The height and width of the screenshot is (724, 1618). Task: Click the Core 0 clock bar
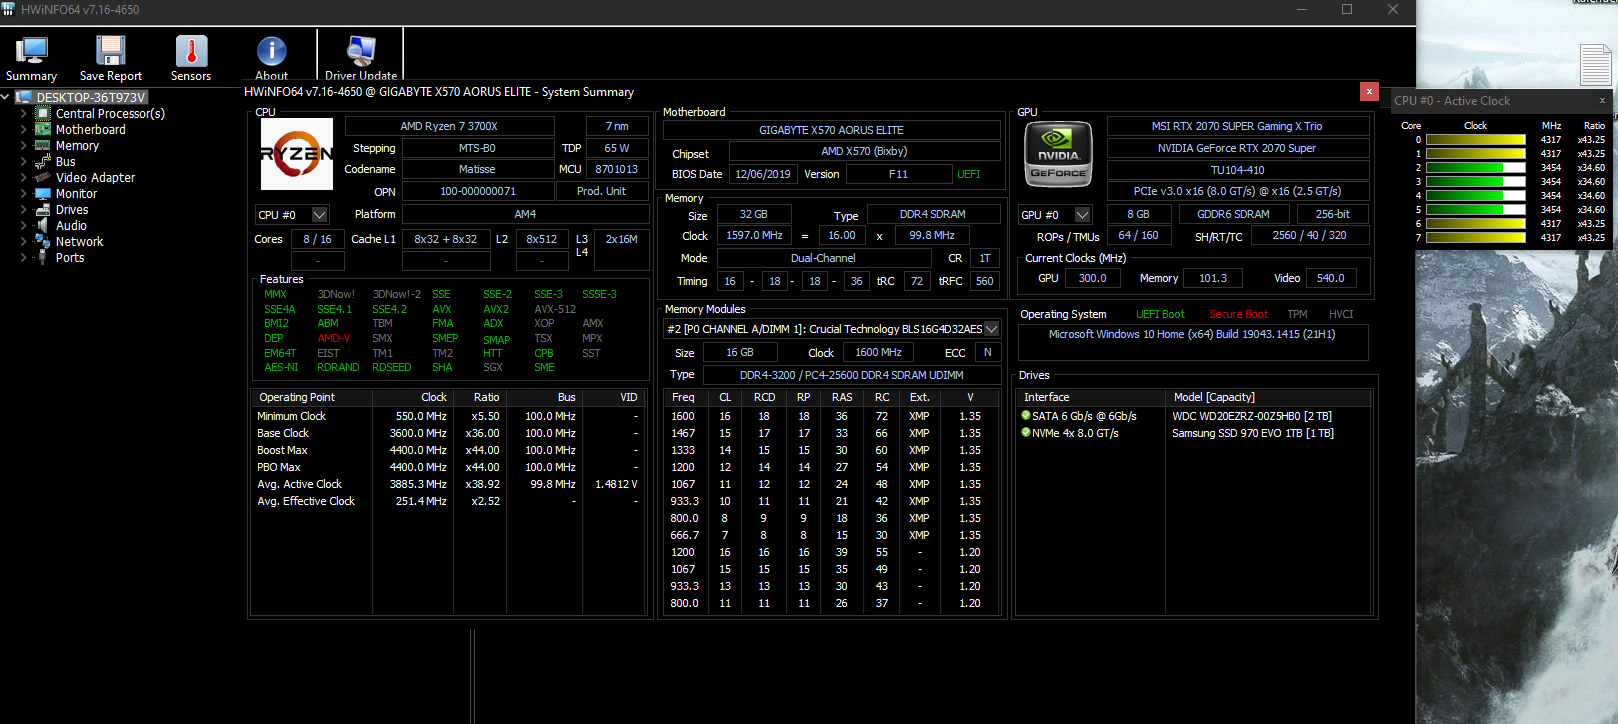[x=1475, y=140]
